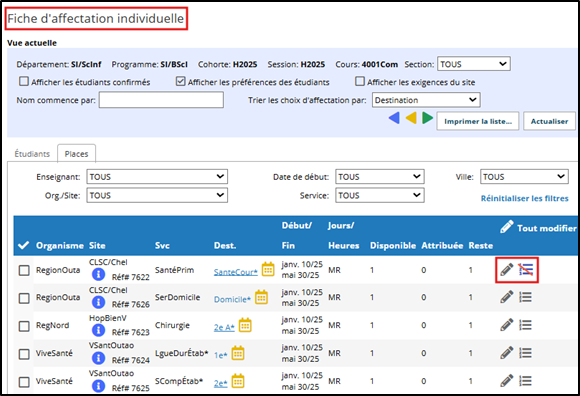Viewport: 580px width, 396px height.
Task: Click the Disponible column header
Action: click(393, 246)
